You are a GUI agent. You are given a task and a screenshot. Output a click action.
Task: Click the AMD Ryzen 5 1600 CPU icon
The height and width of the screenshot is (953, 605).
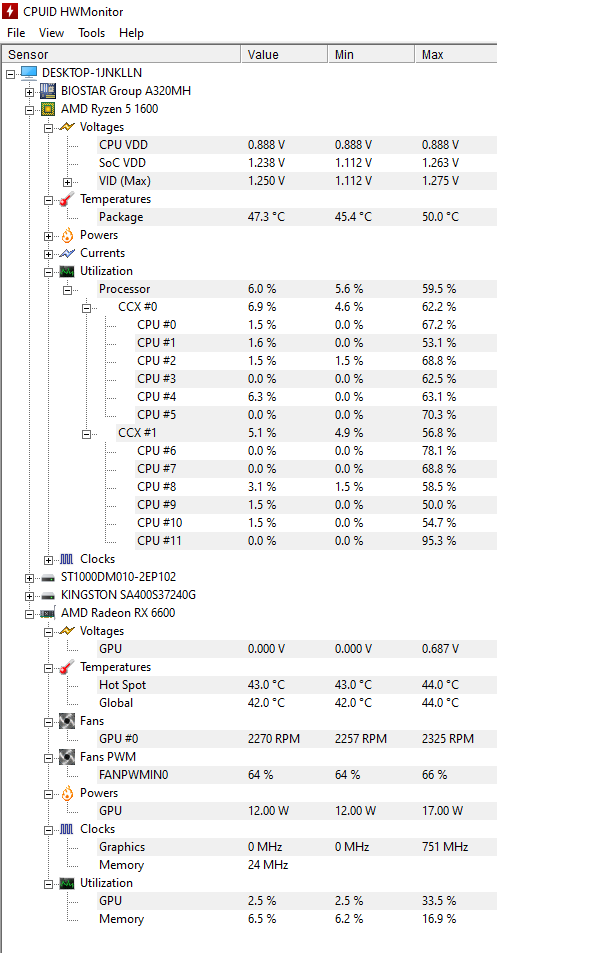pyautogui.click(x=47, y=109)
